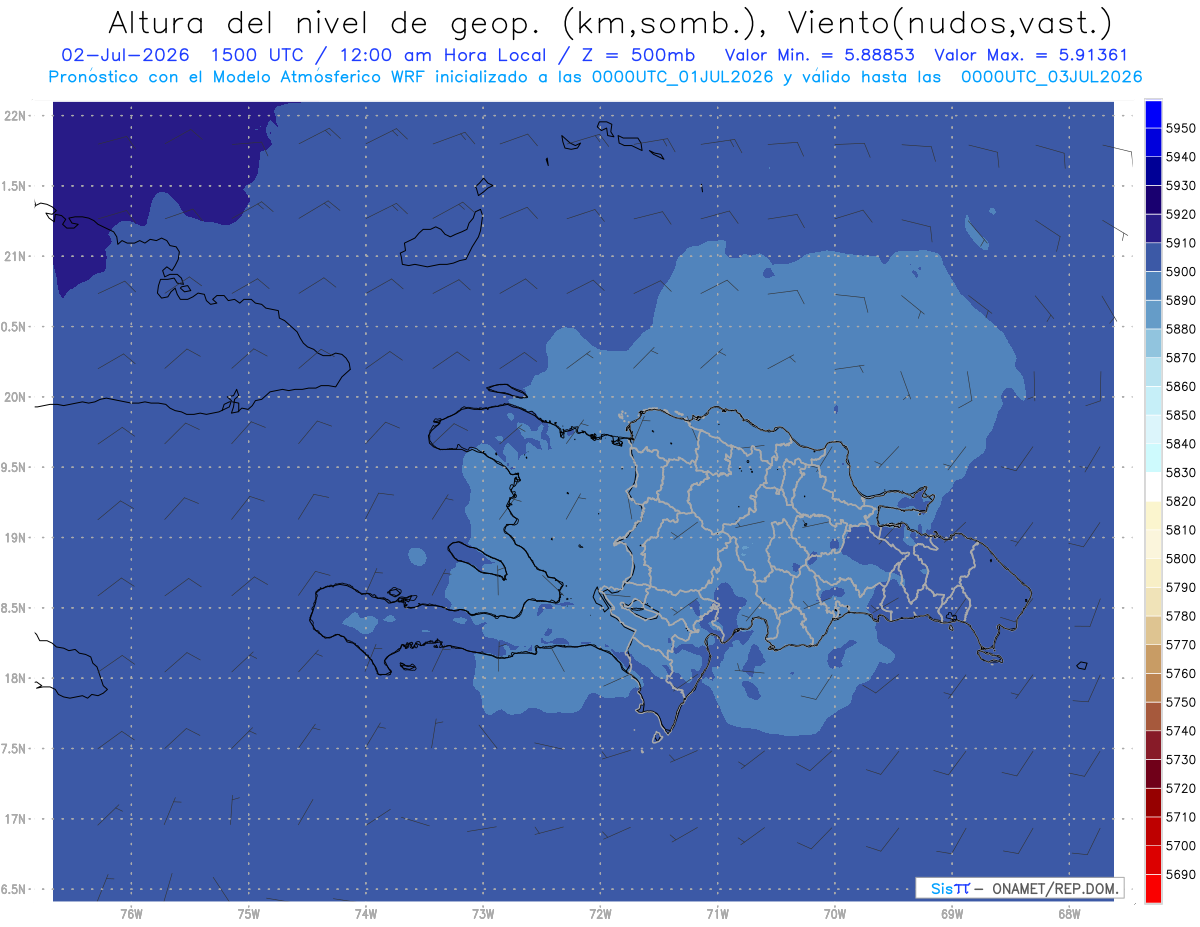Image resolution: width=1200 pixels, height=927 pixels.
Task: Click the '69W' longitude label
Action: 952,914
